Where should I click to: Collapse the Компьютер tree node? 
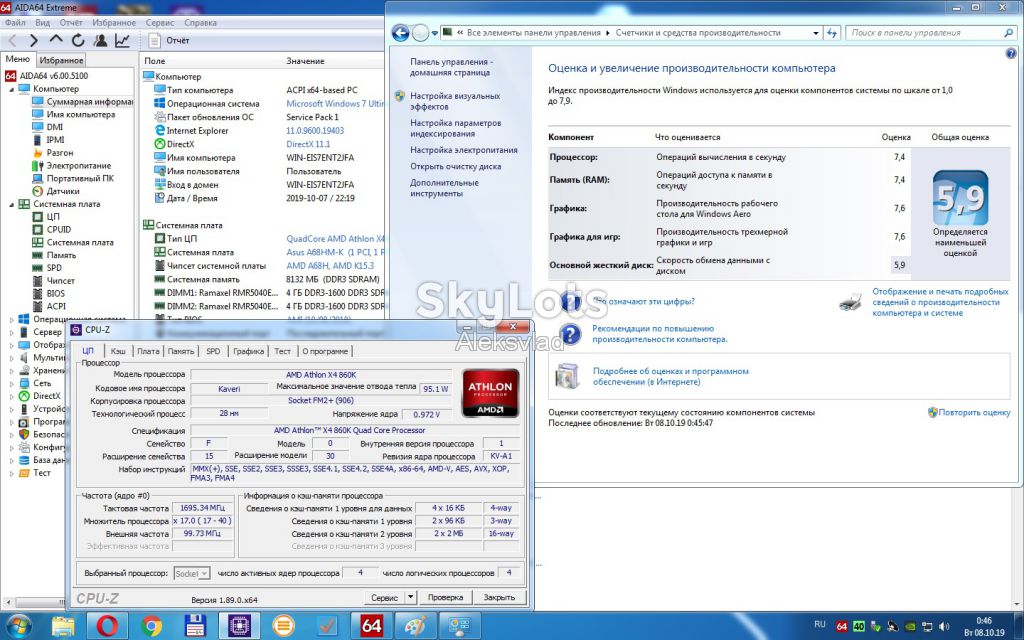click(x=12, y=89)
